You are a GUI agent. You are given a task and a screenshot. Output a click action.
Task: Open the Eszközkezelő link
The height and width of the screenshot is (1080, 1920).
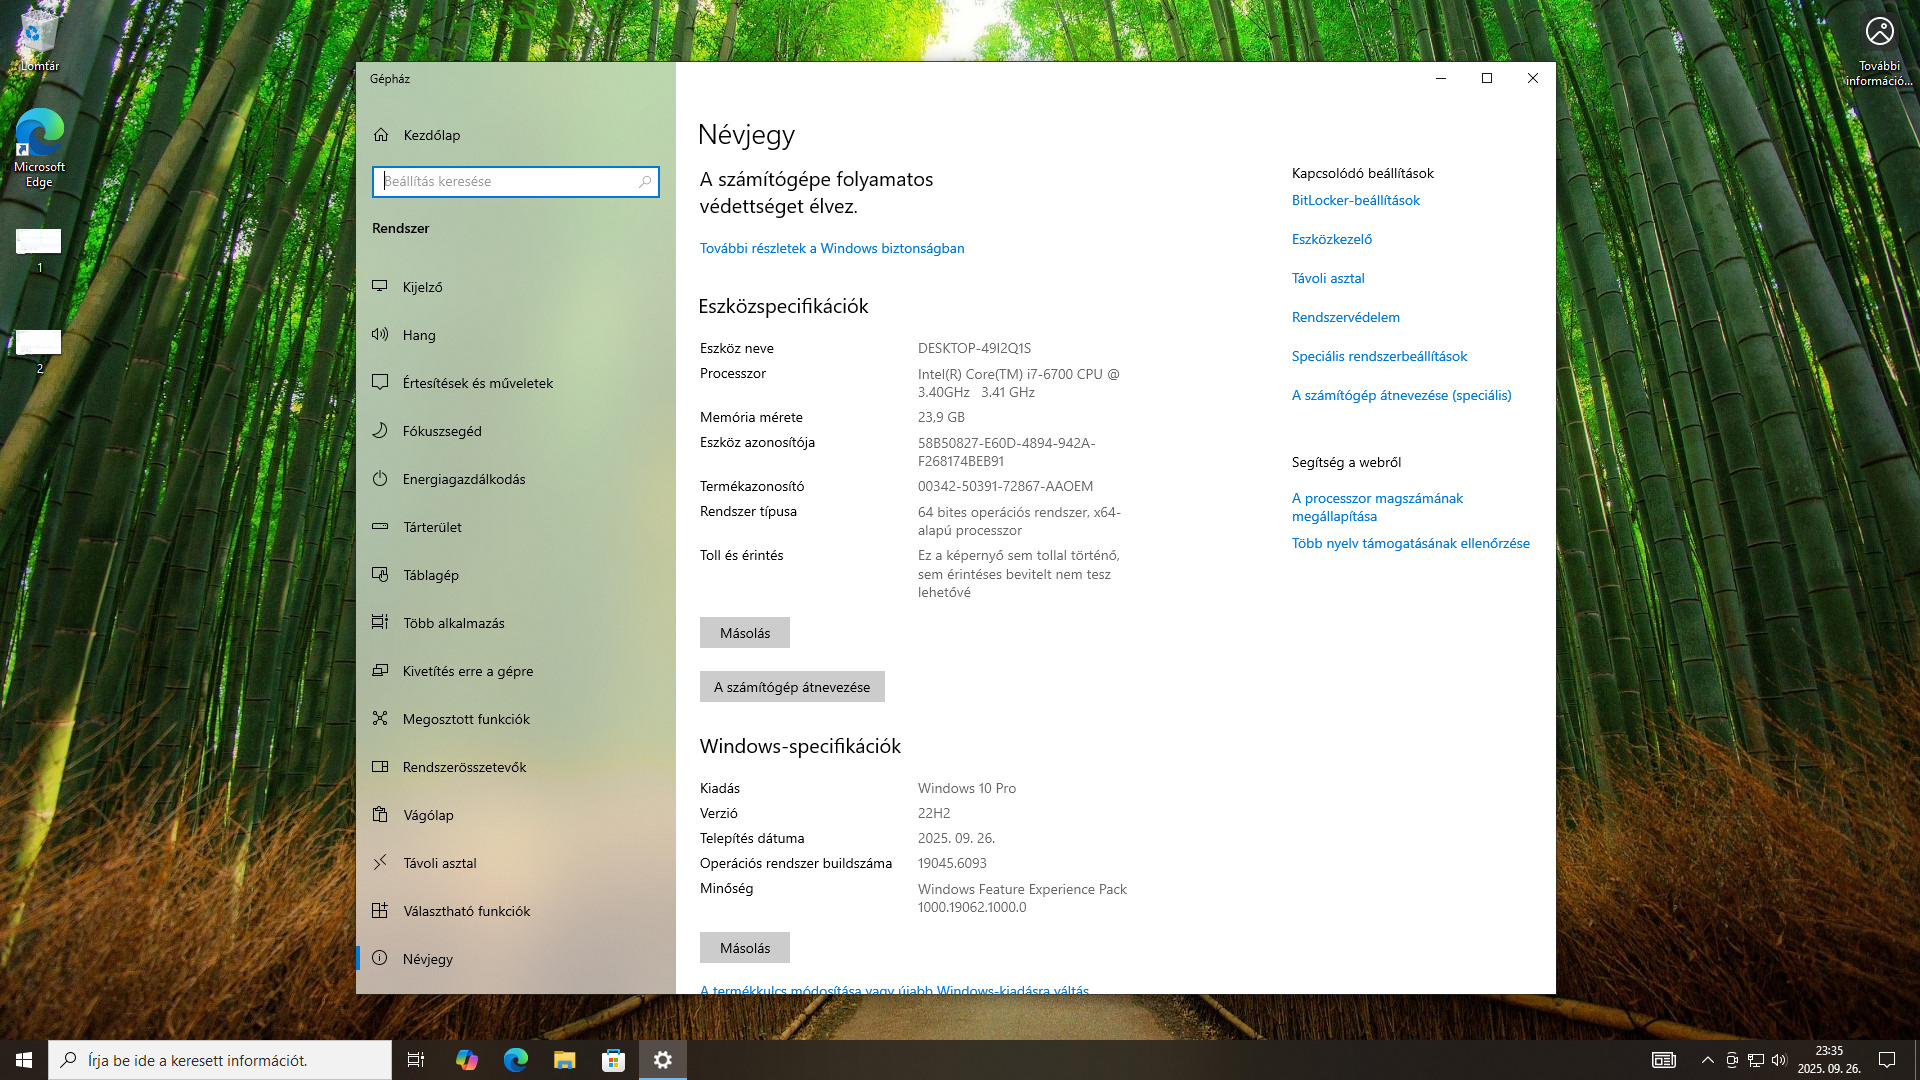tap(1331, 239)
